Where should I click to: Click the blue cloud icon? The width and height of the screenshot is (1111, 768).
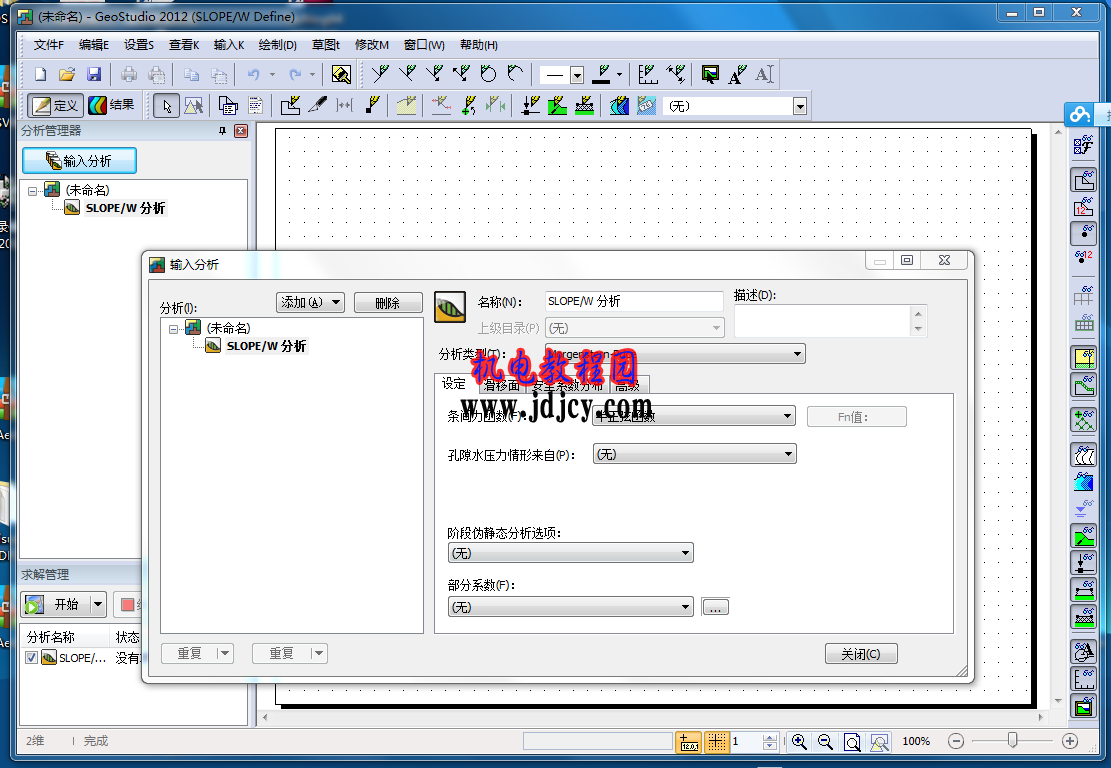coord(1079,114)
